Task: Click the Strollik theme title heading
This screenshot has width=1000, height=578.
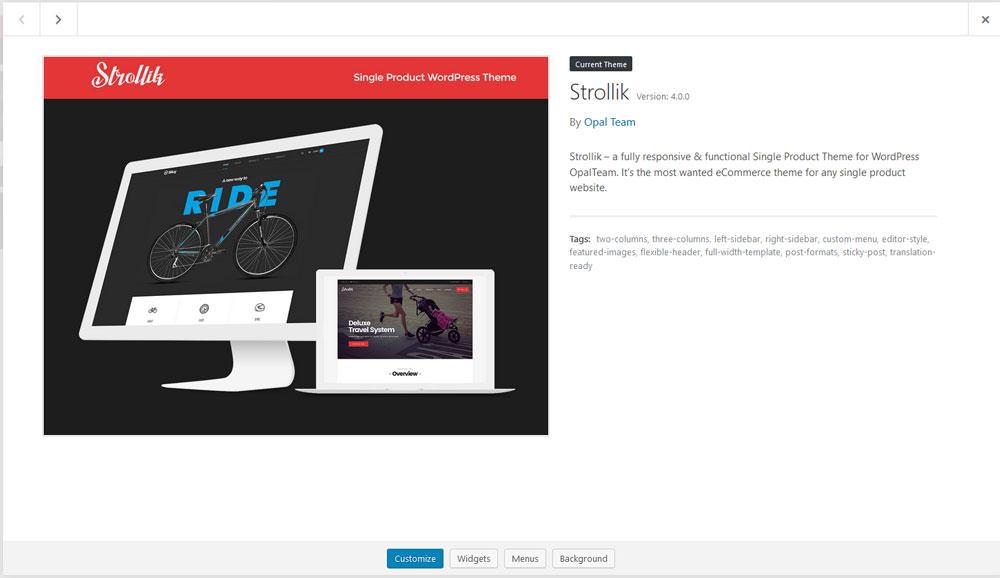Action: click(x=599, y=93)
